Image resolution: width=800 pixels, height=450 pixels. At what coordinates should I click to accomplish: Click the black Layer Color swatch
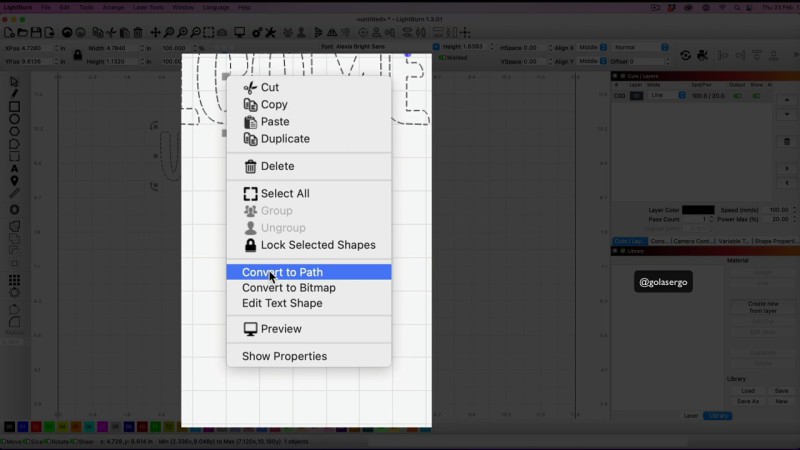698,210
